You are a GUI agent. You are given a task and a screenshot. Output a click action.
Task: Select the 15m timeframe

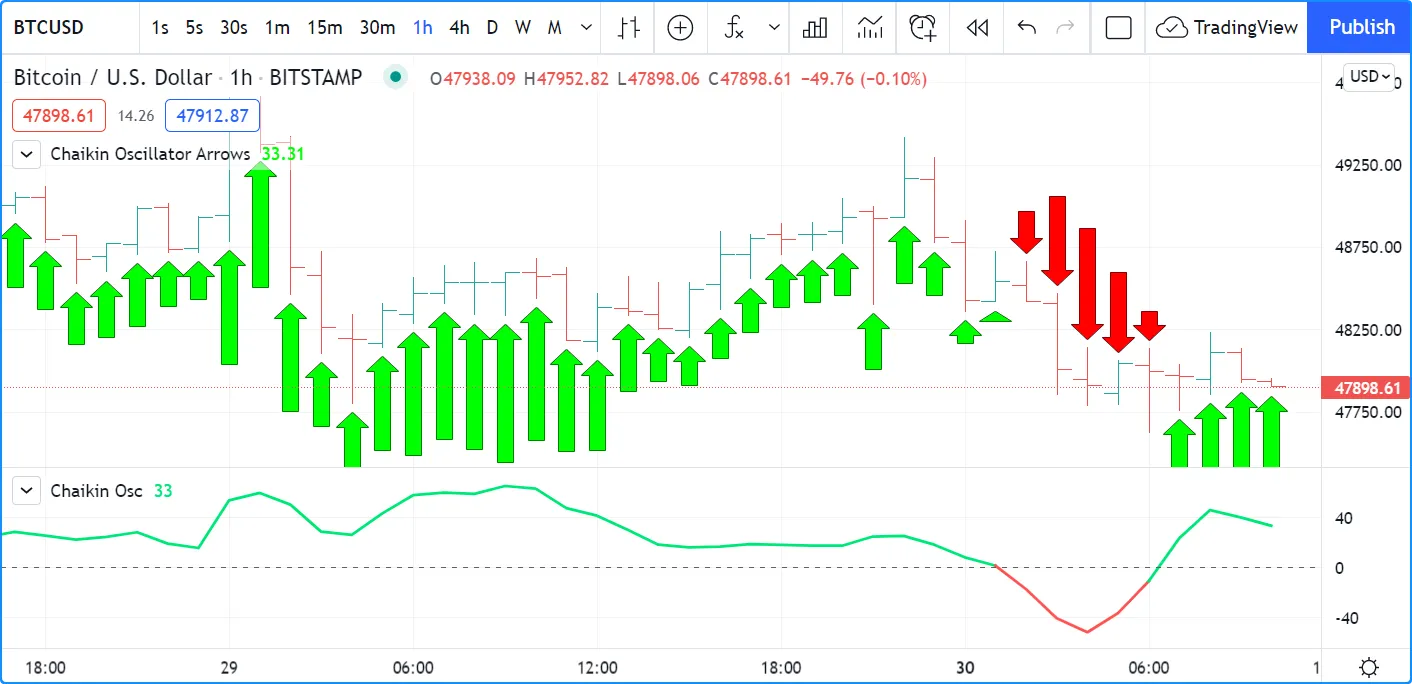324,28
